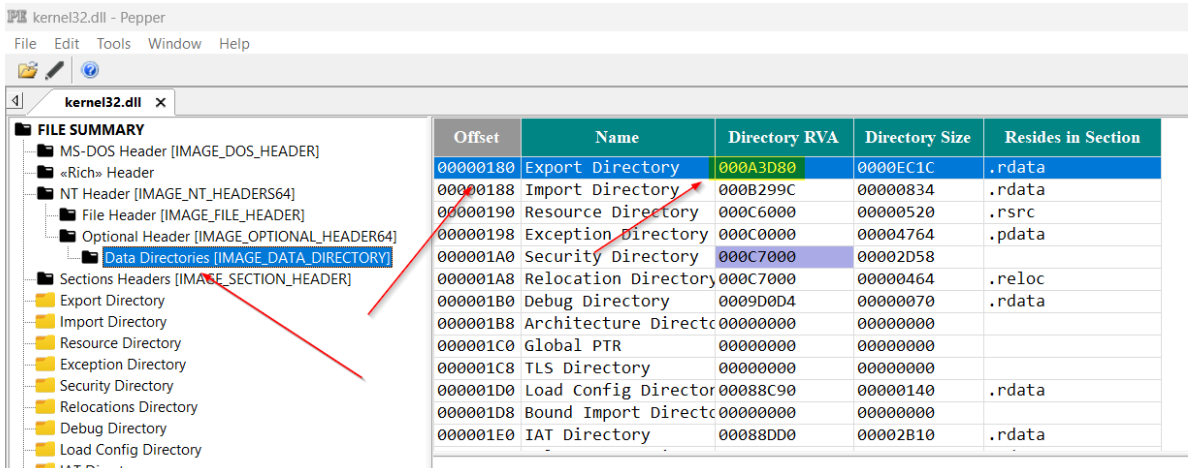Image resolution: width=1202 pixels, height=472 pixels.
Task: Open the Tools menu
Action: click(x=114, y=44)
